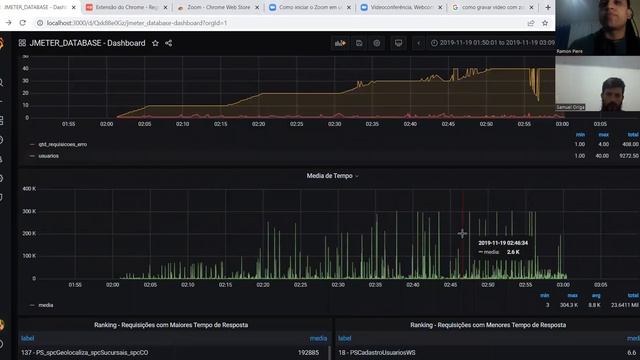Sort Media de Tempo legend by max
The height and width of the screenshot is (360, 640).
pyautogui.click(x=572, y=296)
